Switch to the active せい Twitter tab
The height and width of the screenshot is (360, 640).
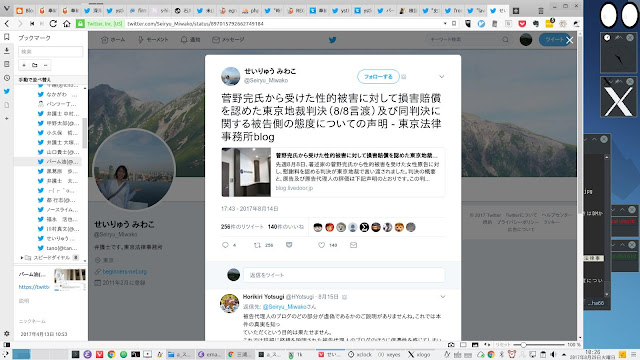click(498, 11)
